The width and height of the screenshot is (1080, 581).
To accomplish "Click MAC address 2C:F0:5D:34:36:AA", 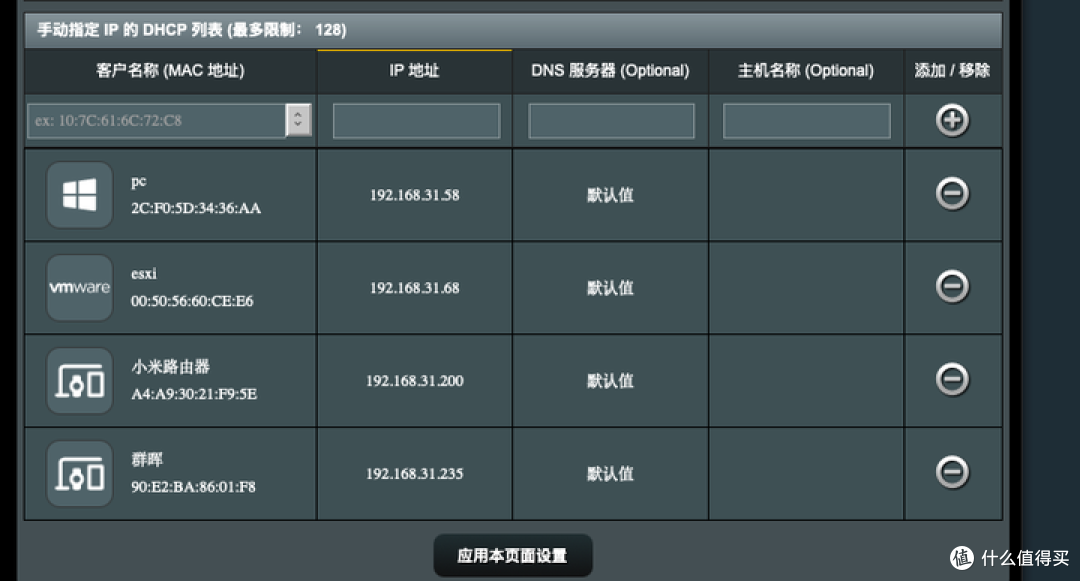I will (x=196, y=209).
